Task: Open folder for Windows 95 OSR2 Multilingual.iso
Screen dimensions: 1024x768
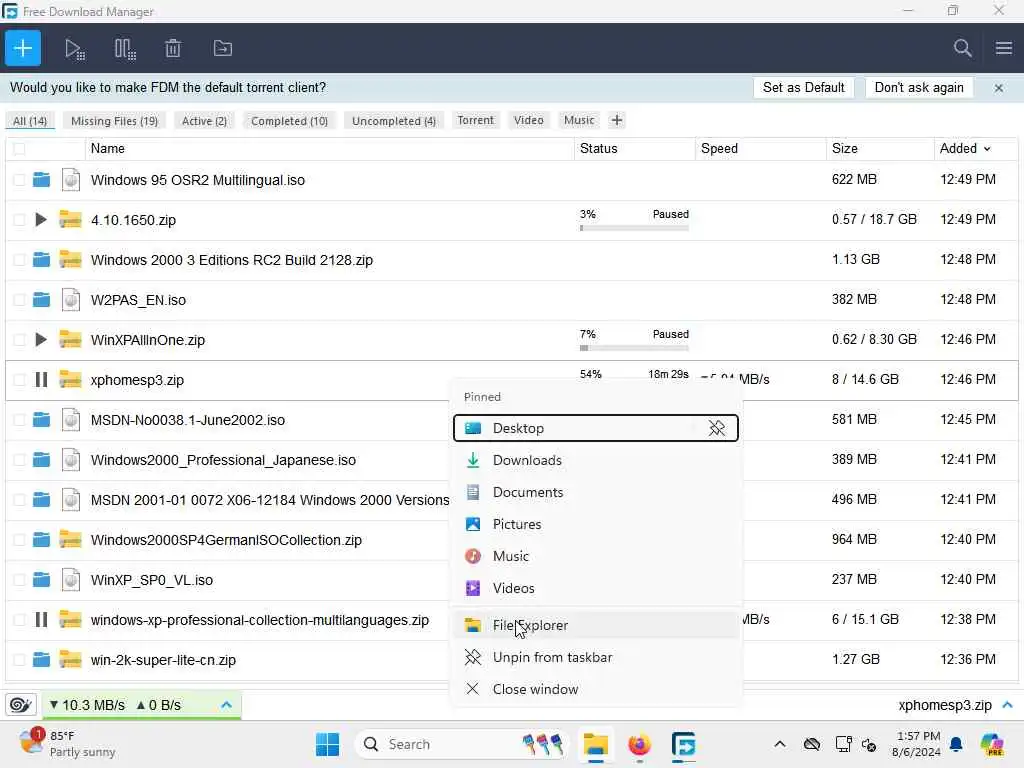Action: [x=41, y=180]
